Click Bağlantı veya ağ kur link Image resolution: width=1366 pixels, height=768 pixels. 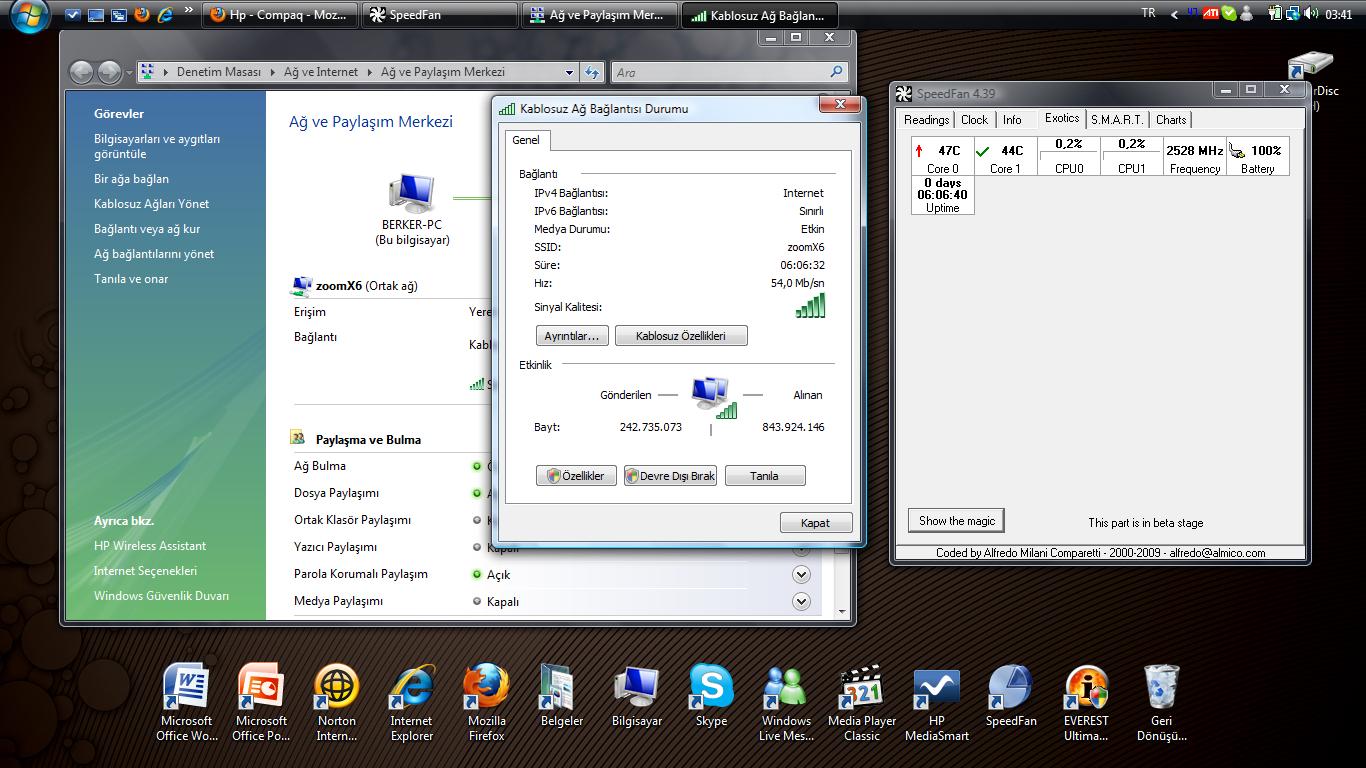point(147,229)
